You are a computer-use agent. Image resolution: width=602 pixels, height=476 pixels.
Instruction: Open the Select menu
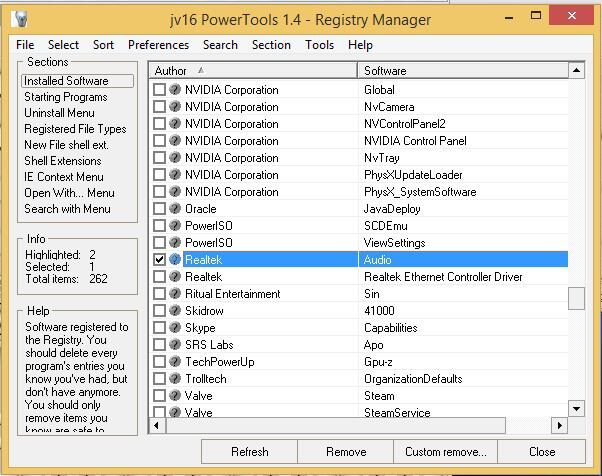(63, 45)
